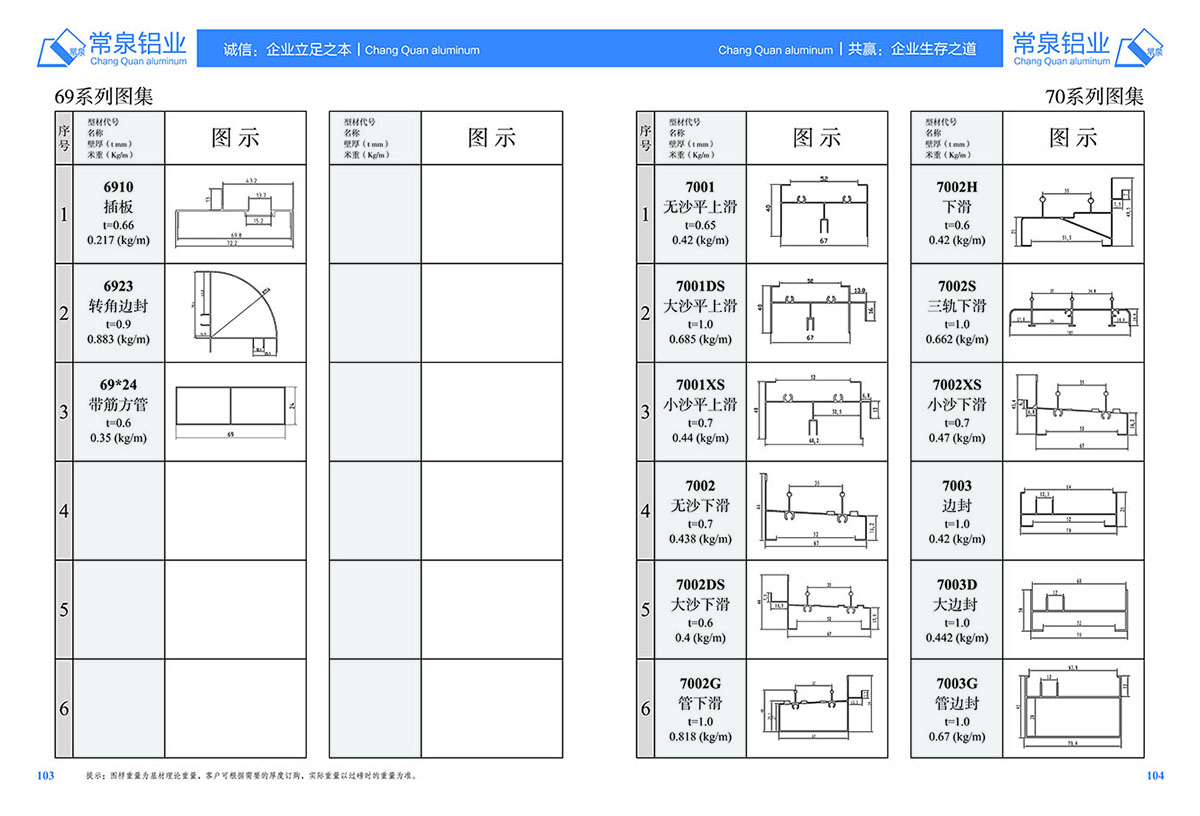Click the 7002G profile code
This screenshot has width=1200, height=816.
pyautogui.click(x=700, y=684)
